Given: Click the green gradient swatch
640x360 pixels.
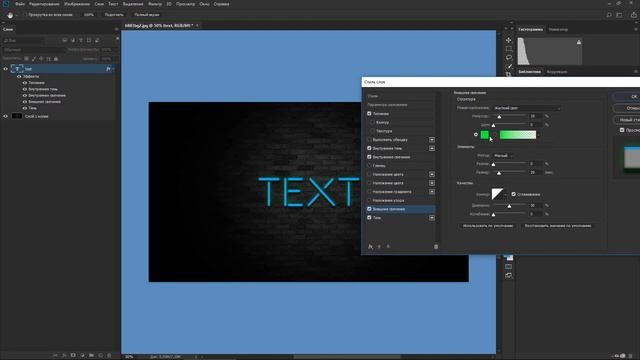Looking at the screenshot, I should pos(518,135).
